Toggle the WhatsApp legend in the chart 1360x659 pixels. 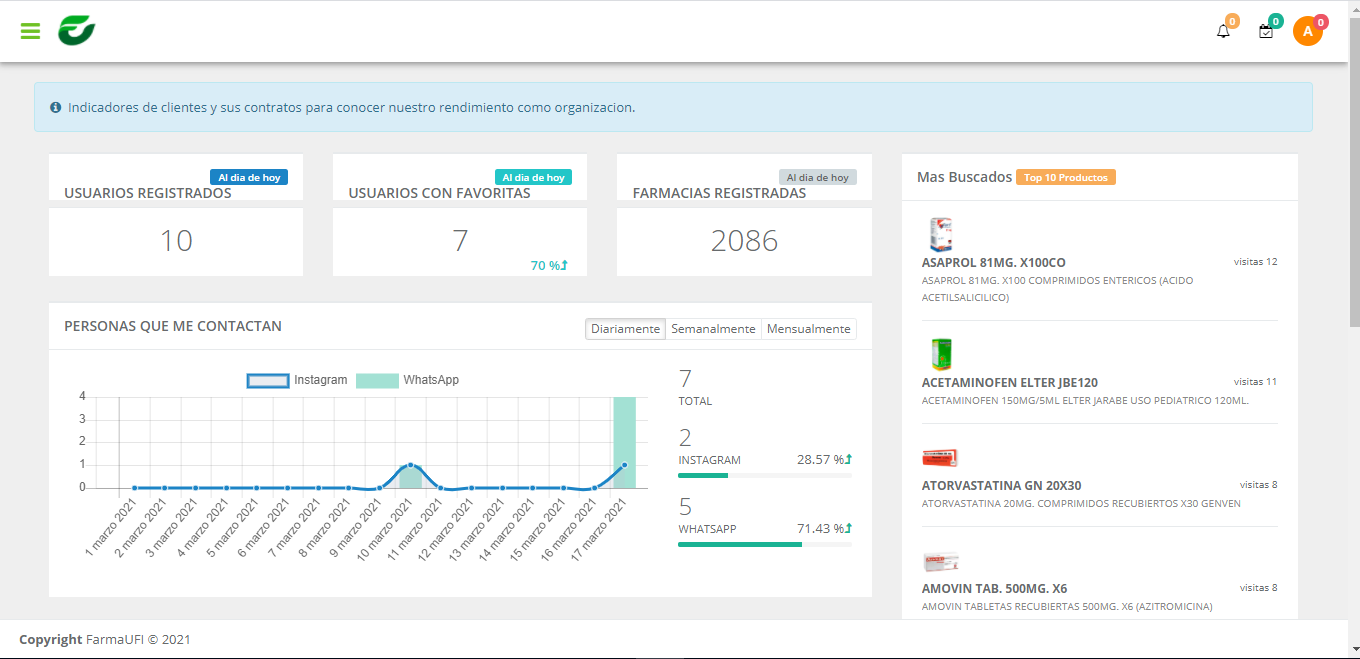click(407, 380)
